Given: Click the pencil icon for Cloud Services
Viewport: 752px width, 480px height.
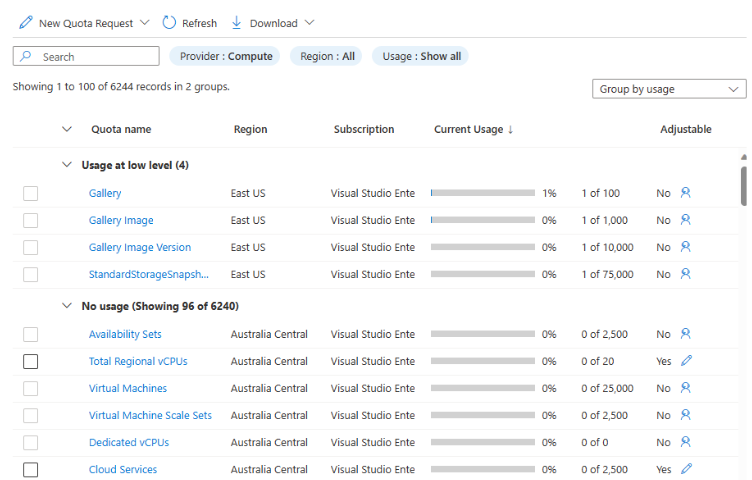Looking at the screenshot, I should pos(686,469).
